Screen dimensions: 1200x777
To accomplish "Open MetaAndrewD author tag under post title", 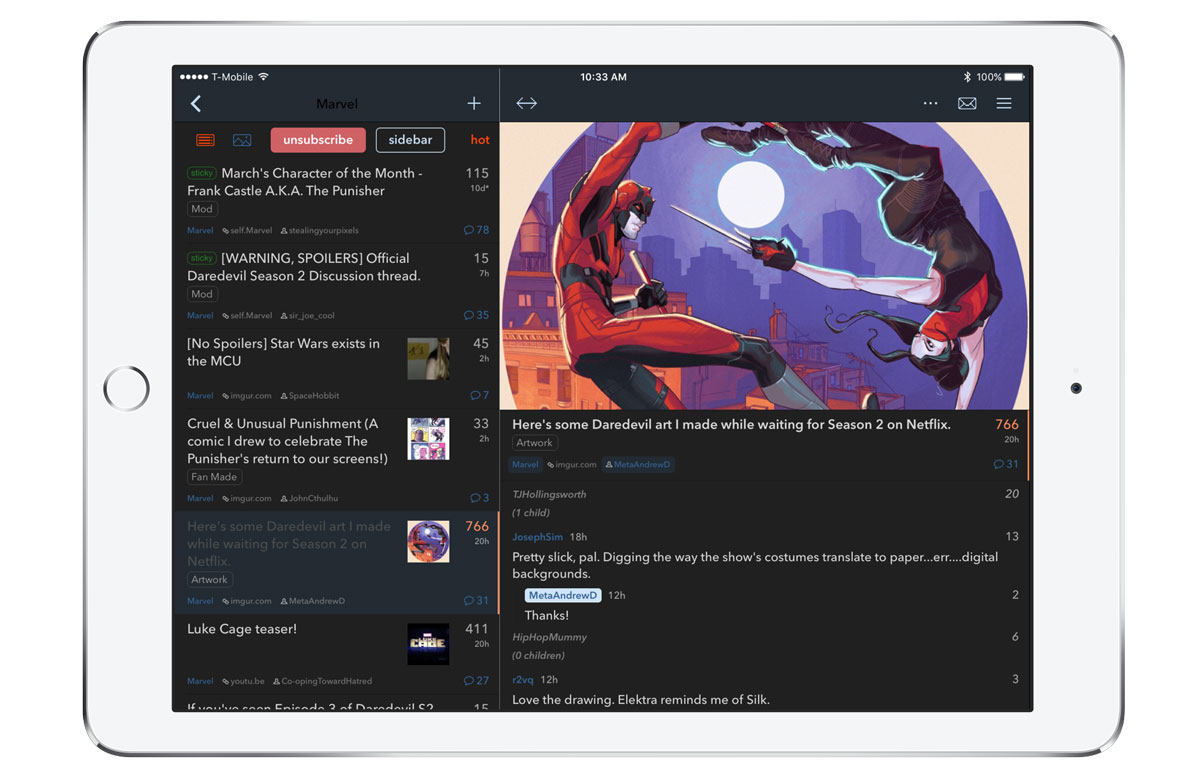I will coord(638,465).
